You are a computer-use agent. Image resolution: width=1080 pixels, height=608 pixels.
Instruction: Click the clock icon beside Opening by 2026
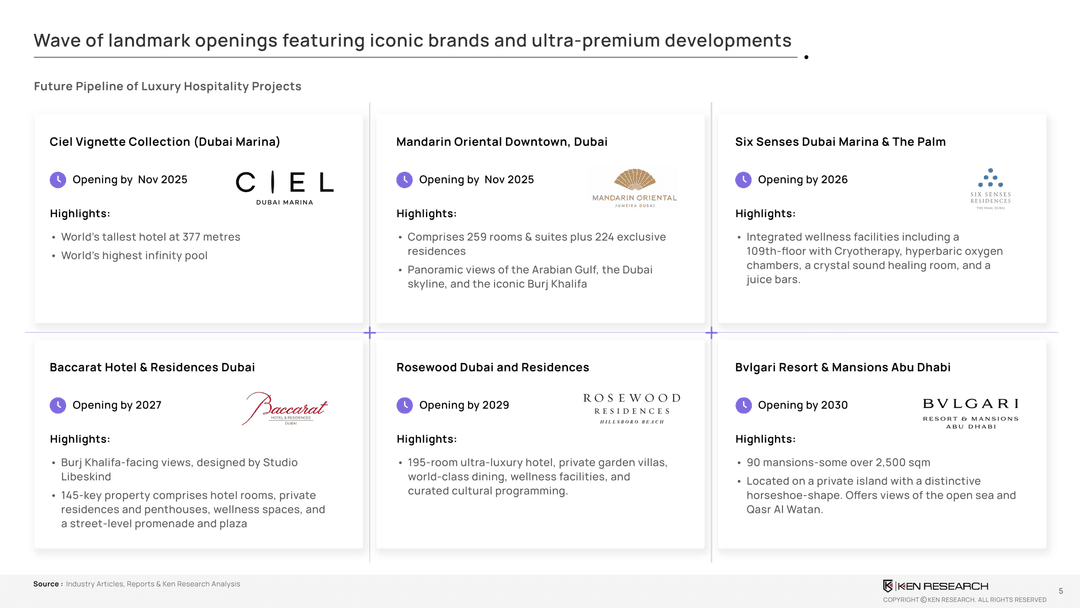(x=743, y=180)
